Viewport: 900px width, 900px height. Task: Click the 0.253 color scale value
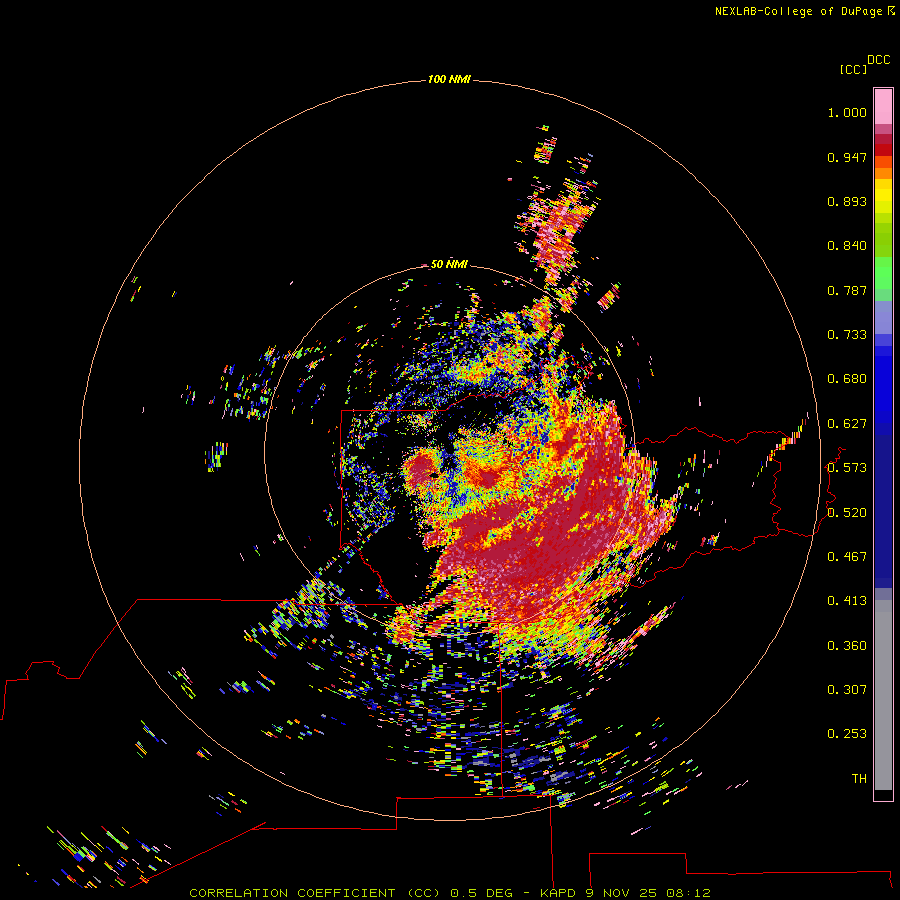click(847, 734)
